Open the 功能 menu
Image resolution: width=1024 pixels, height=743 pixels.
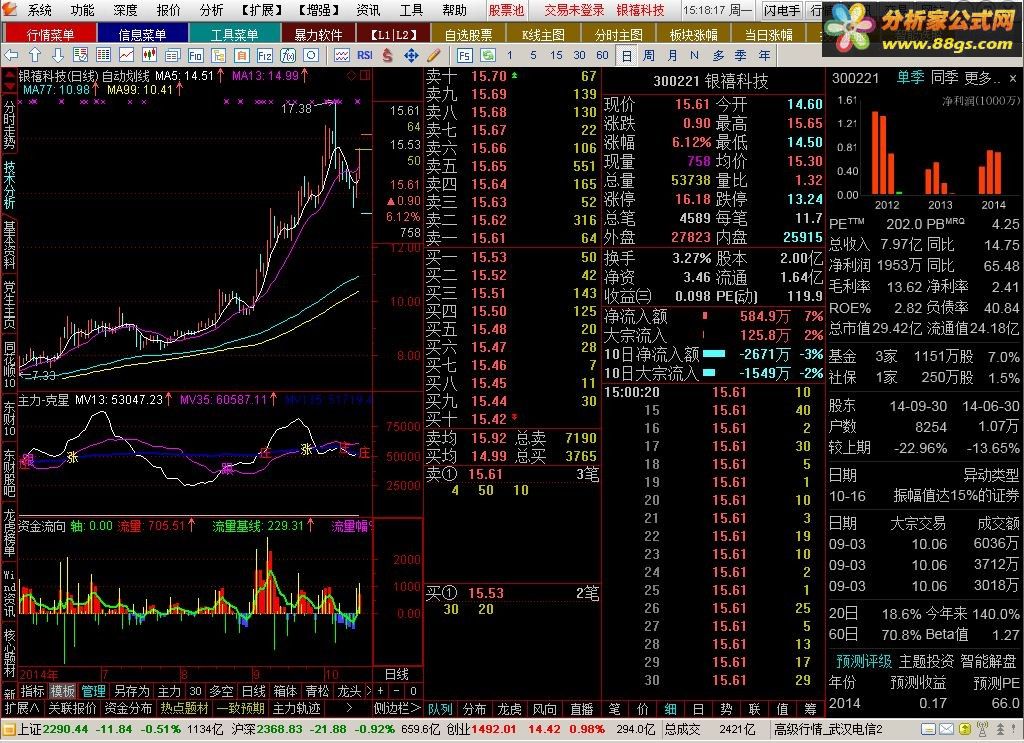tap(82, 10)
